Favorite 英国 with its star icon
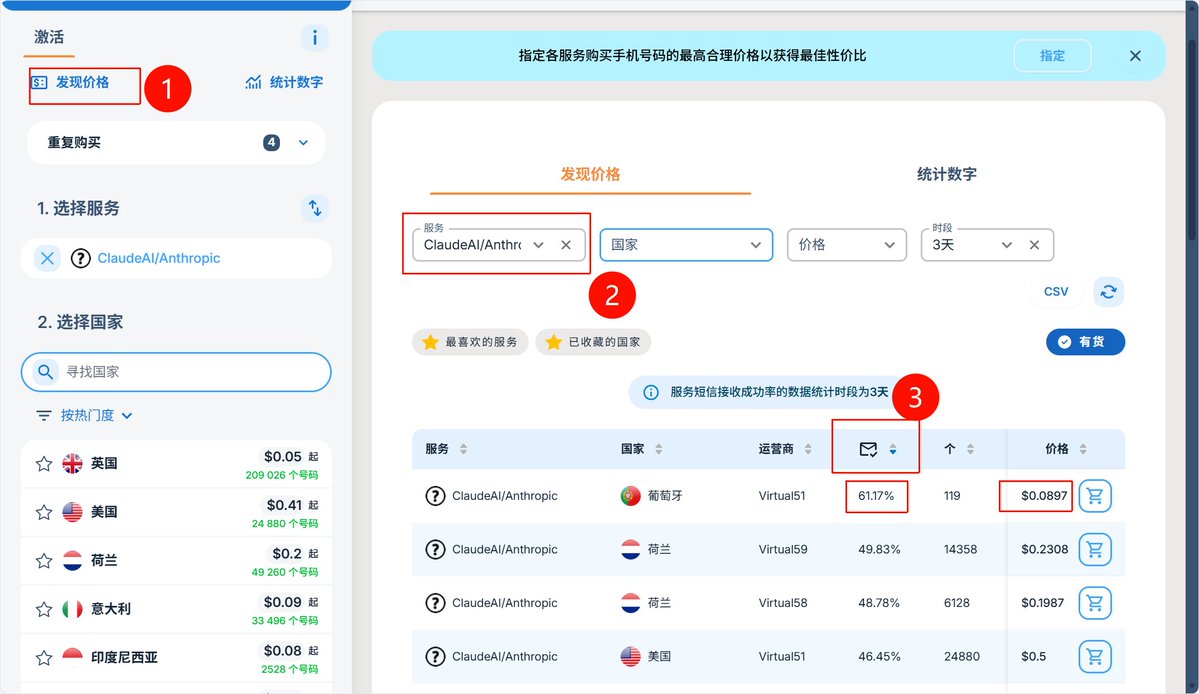Viewport: 1199px width, 694px height. [44, 464]
